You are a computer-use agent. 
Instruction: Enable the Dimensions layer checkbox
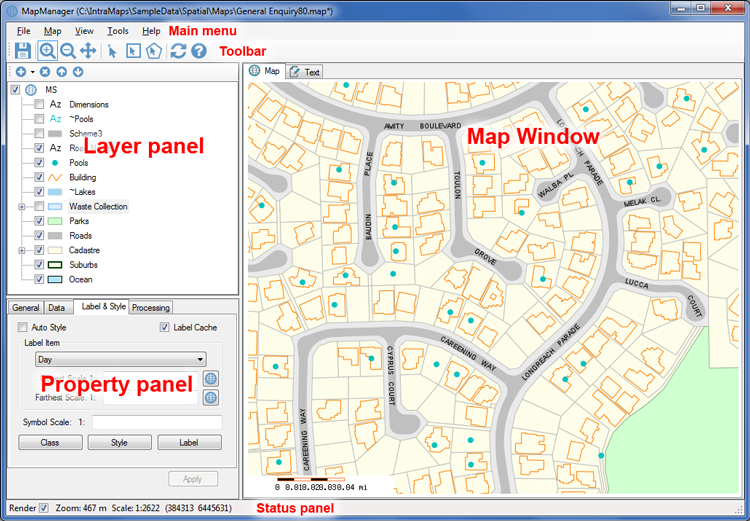point(39,104)
